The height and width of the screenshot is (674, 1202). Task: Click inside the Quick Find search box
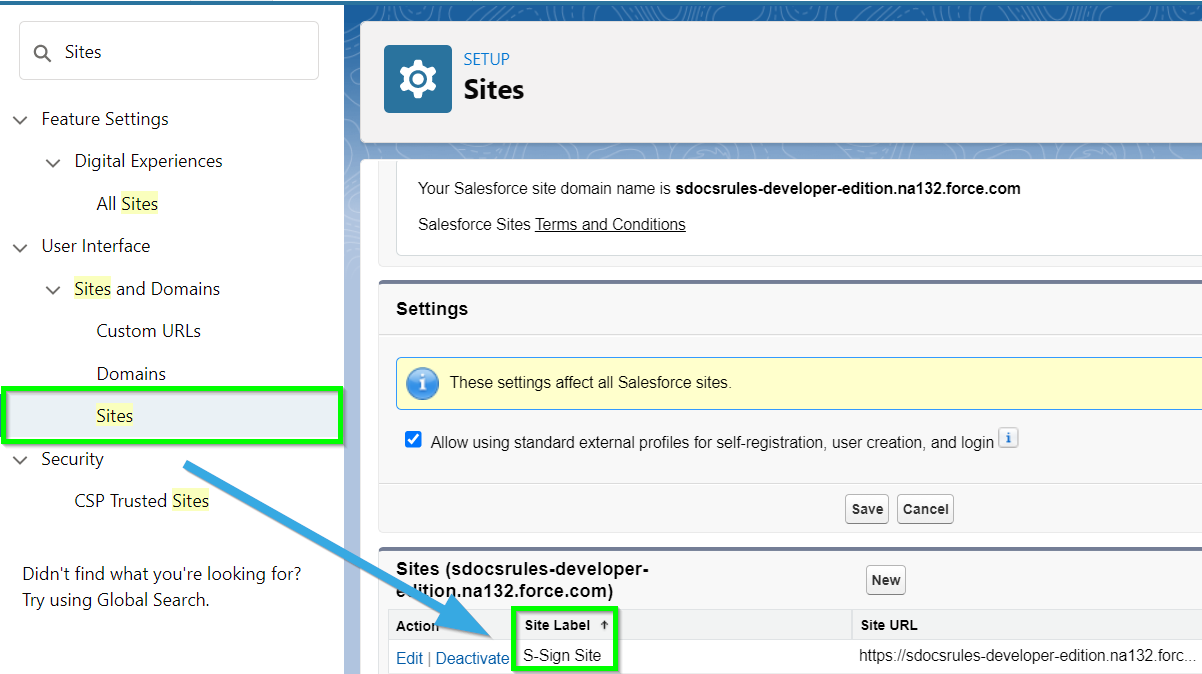click(169, 51)
